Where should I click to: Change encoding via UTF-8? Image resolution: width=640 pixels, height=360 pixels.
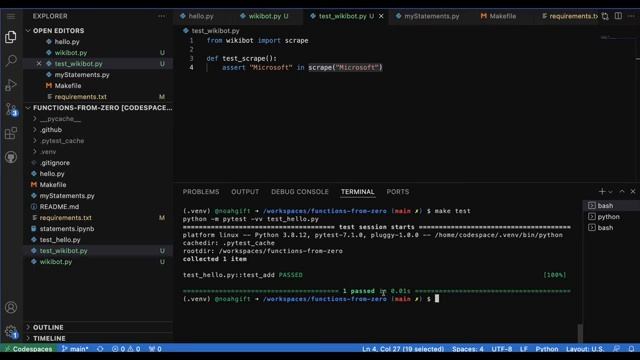coord(502,349)
